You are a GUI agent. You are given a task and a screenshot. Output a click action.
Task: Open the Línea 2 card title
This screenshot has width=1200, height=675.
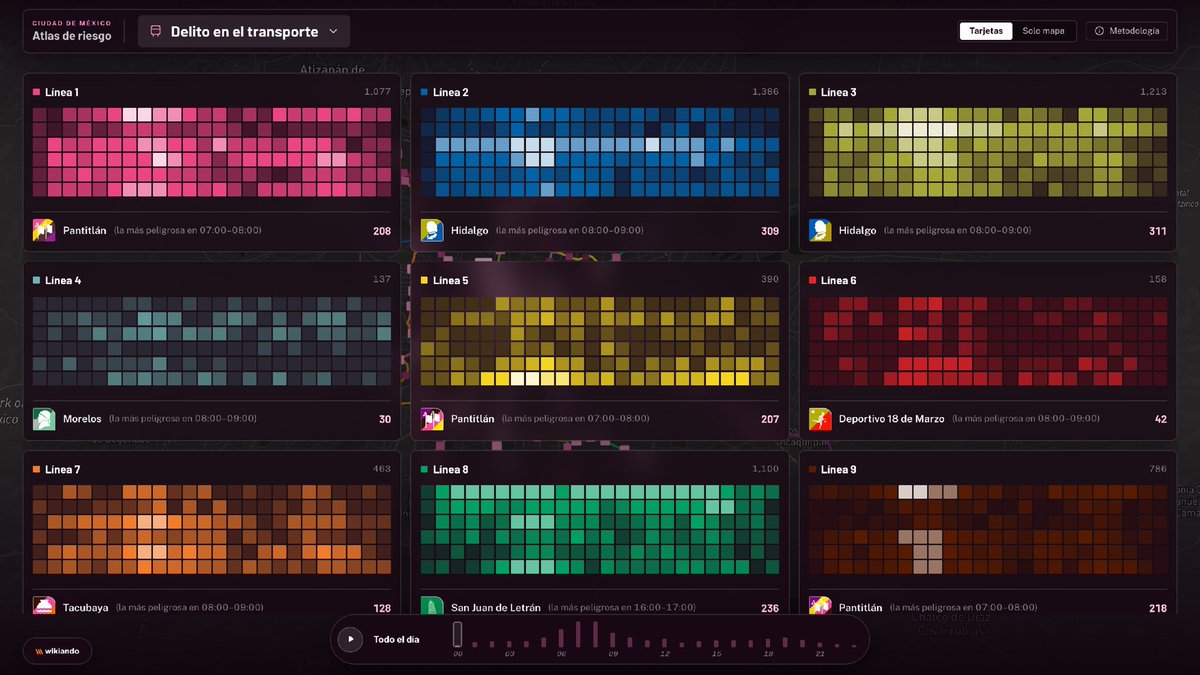point(451,92)
